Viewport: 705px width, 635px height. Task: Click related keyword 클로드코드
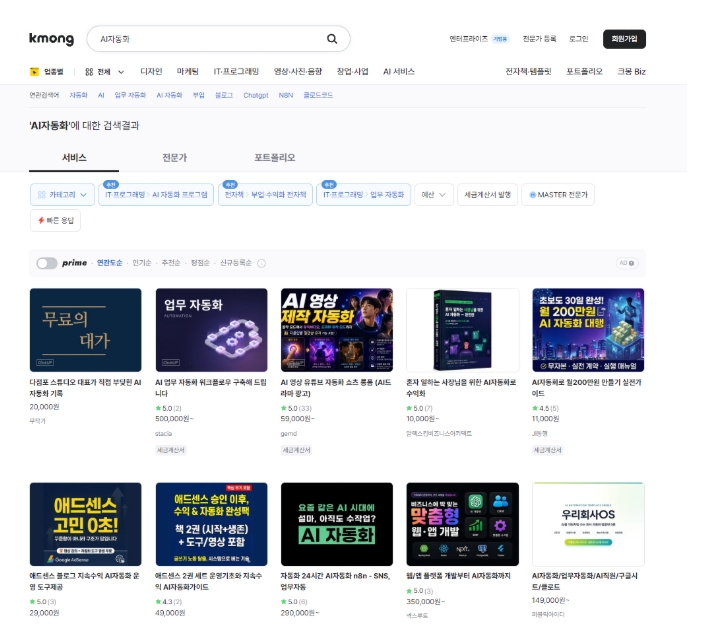318,95
